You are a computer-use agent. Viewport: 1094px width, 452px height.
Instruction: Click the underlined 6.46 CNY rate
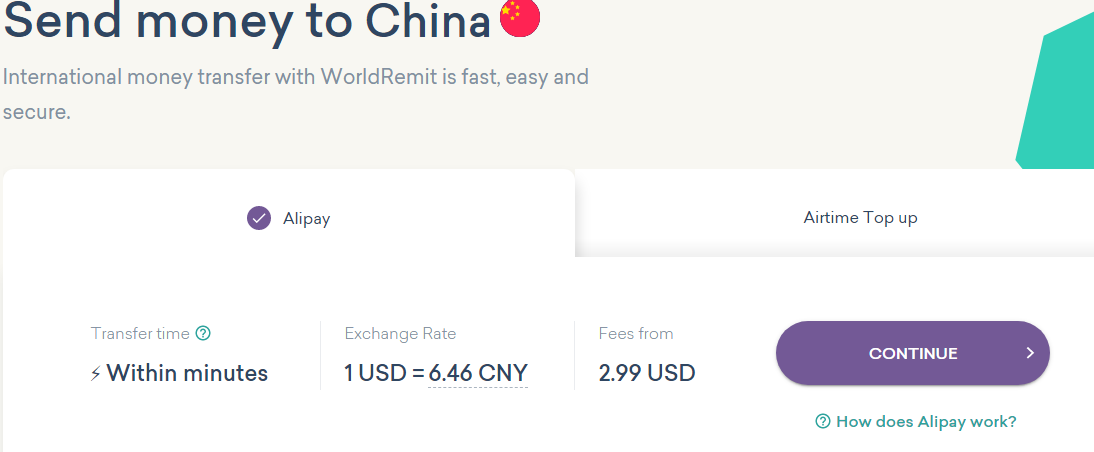pos(478,374)
